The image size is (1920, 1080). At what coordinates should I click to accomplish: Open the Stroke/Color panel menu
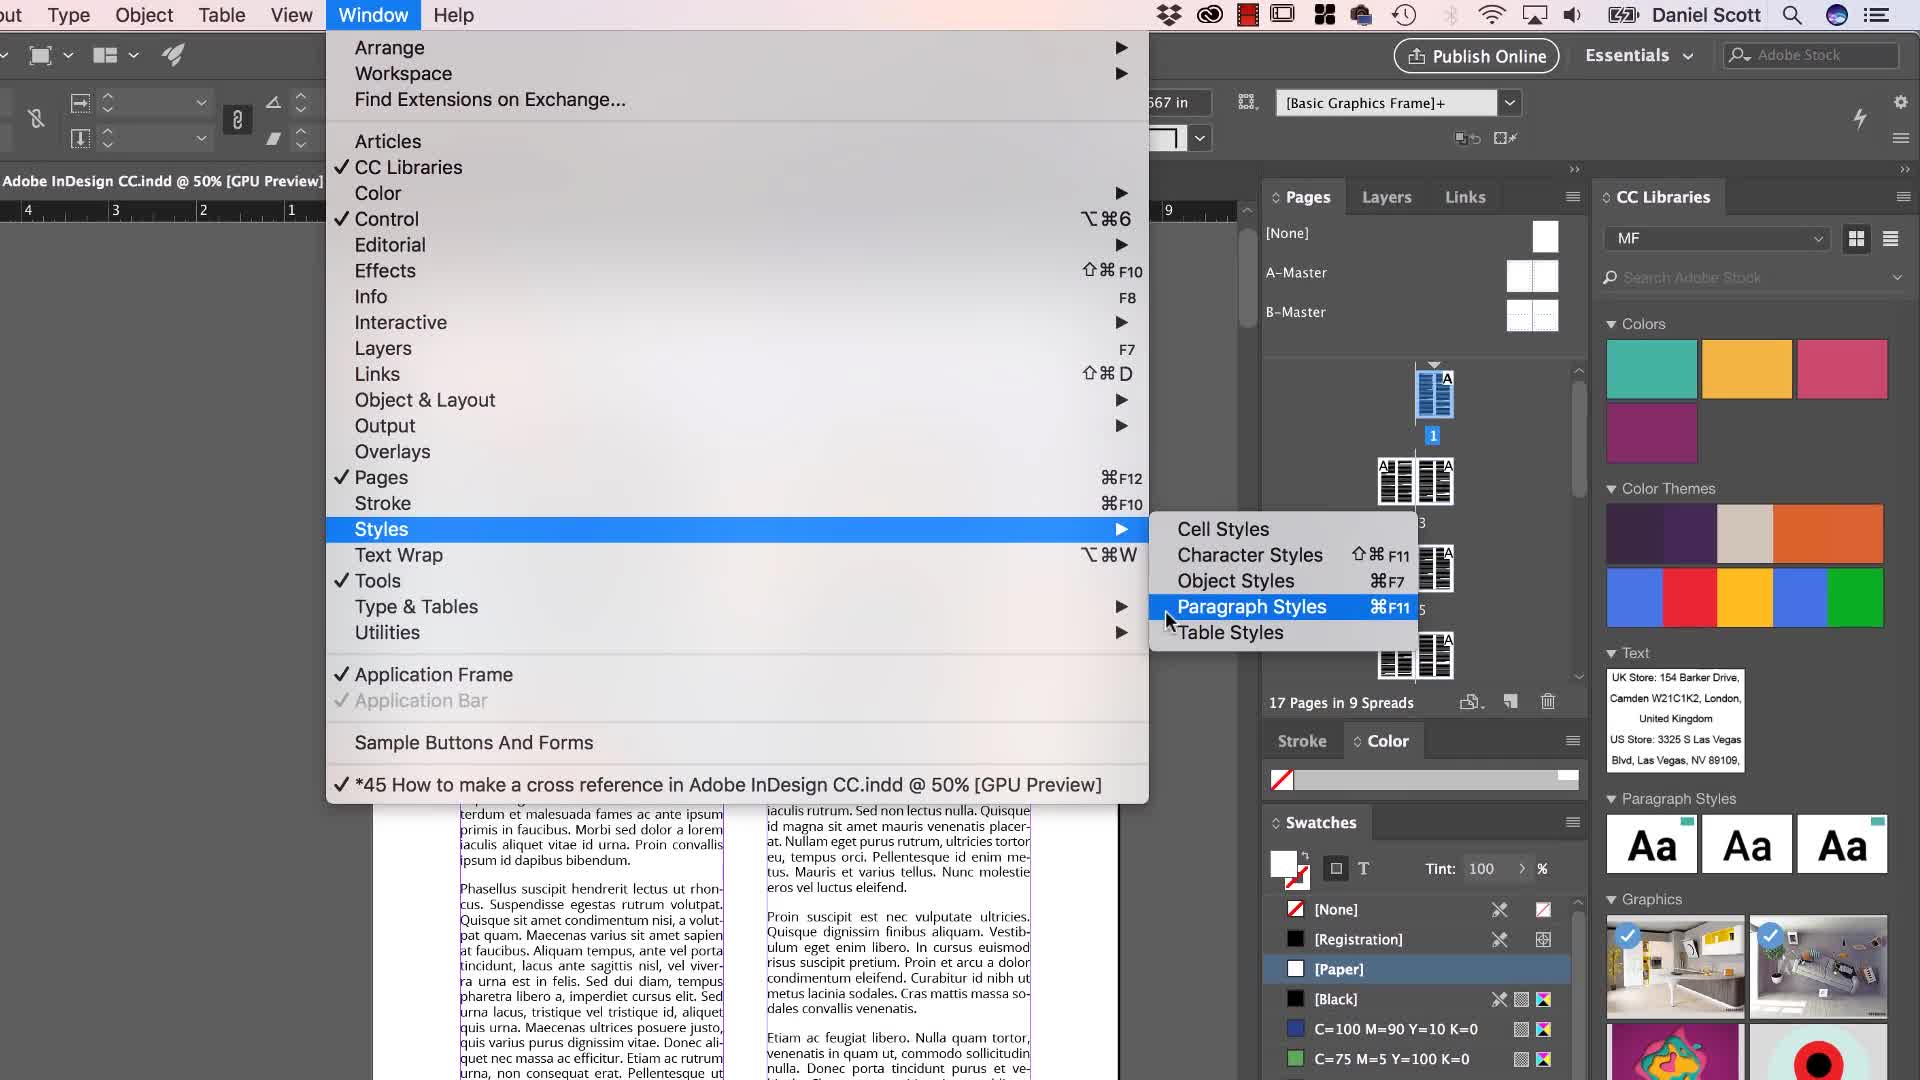click(x=1573, y=741)
